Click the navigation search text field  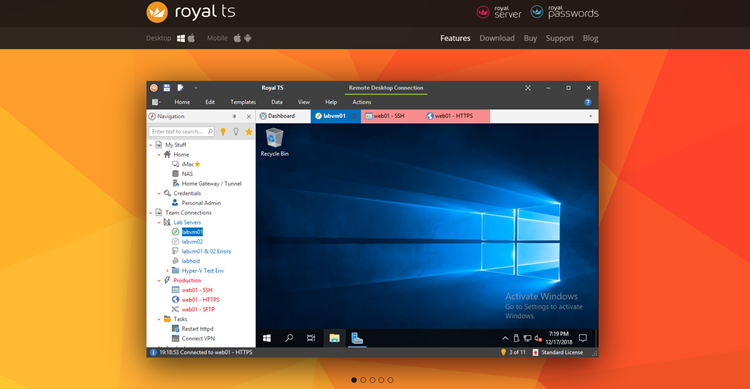(181, 132)
